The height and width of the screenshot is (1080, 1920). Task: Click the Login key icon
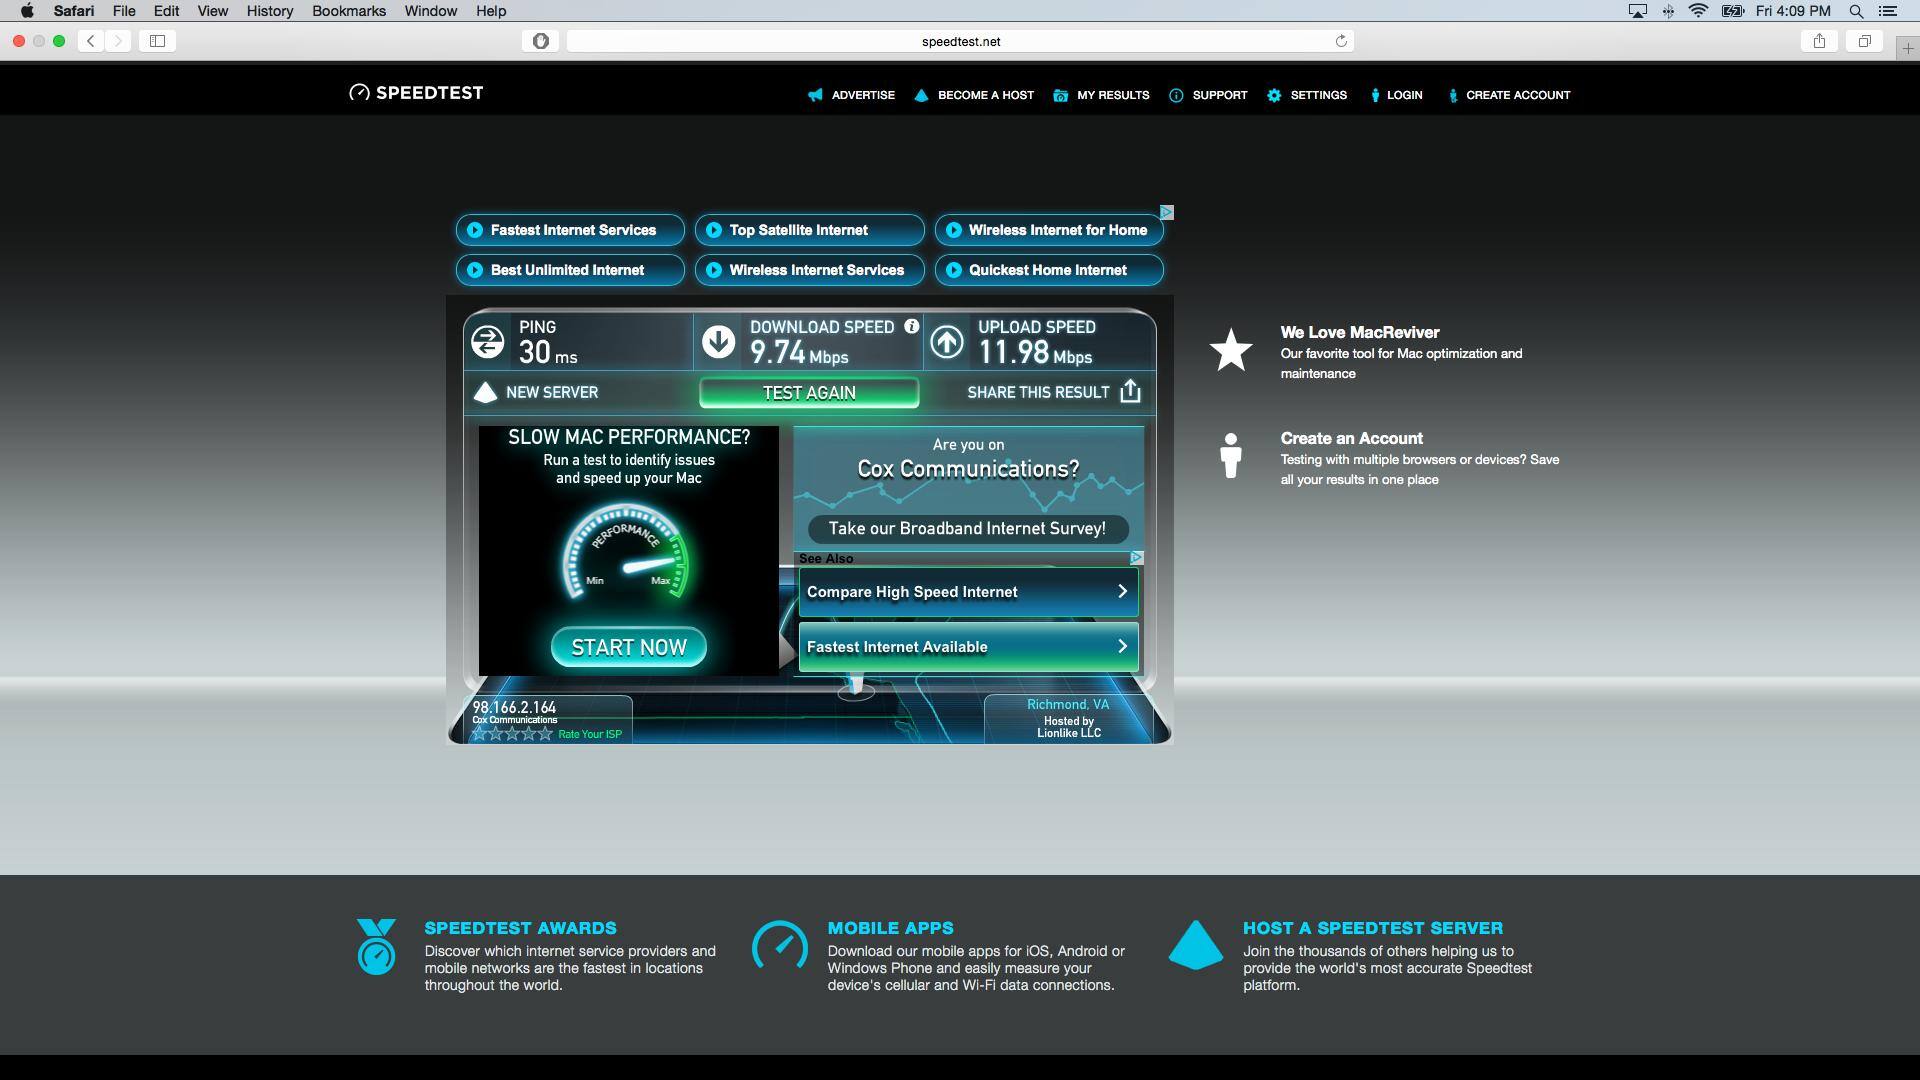[x=1376, y=95]
